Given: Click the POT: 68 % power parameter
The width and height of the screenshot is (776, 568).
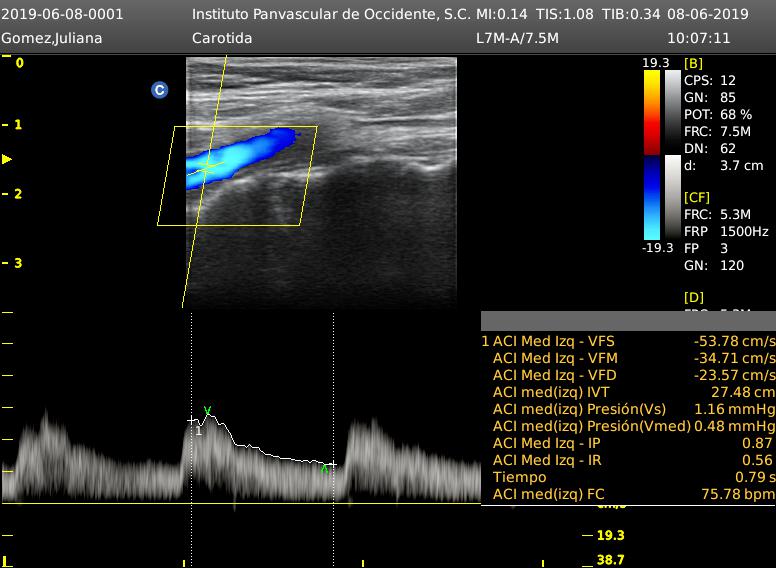Looking at the screenshot, I should point(718,114).
